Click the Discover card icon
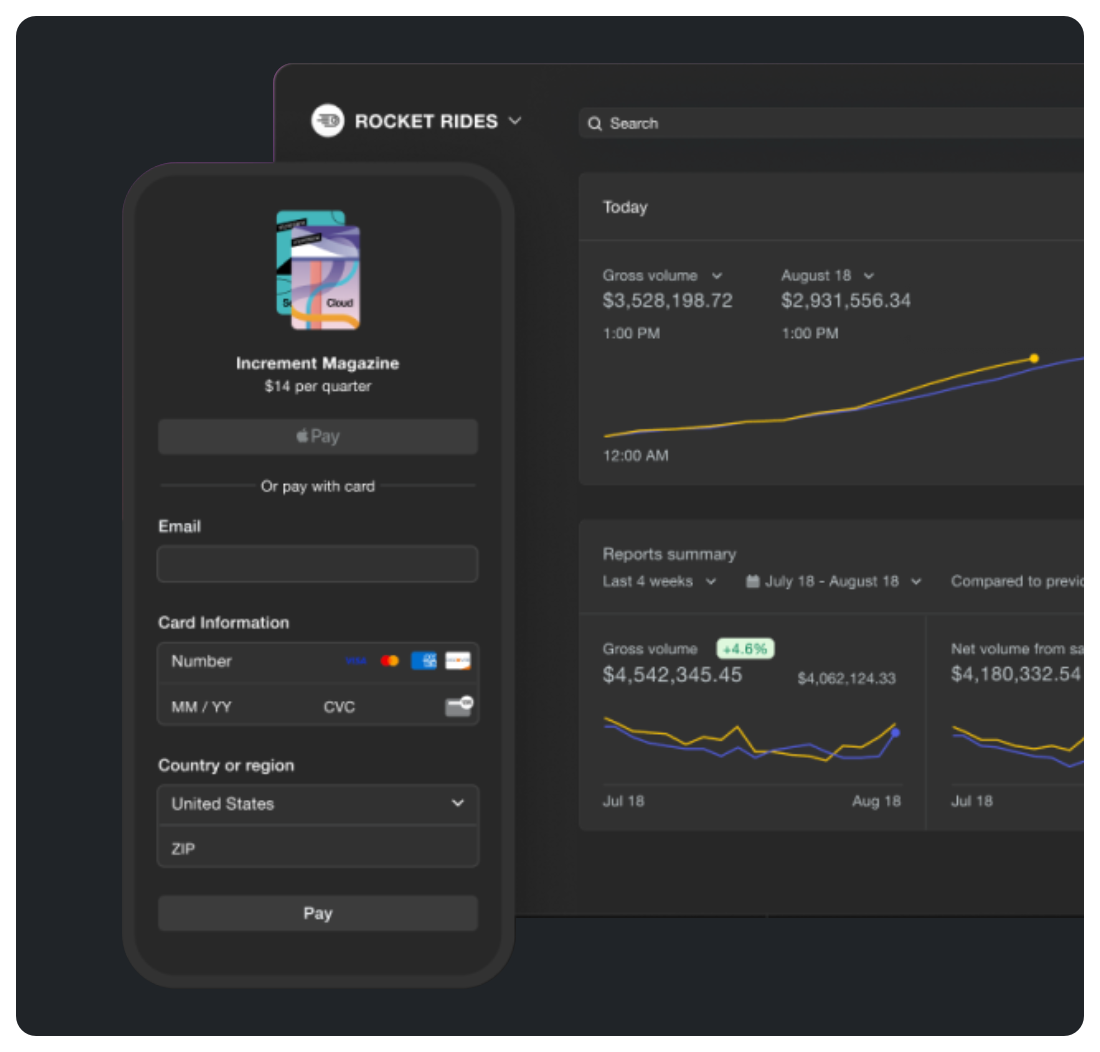This screenshot has height=1052, width=1100. (458, 661)
